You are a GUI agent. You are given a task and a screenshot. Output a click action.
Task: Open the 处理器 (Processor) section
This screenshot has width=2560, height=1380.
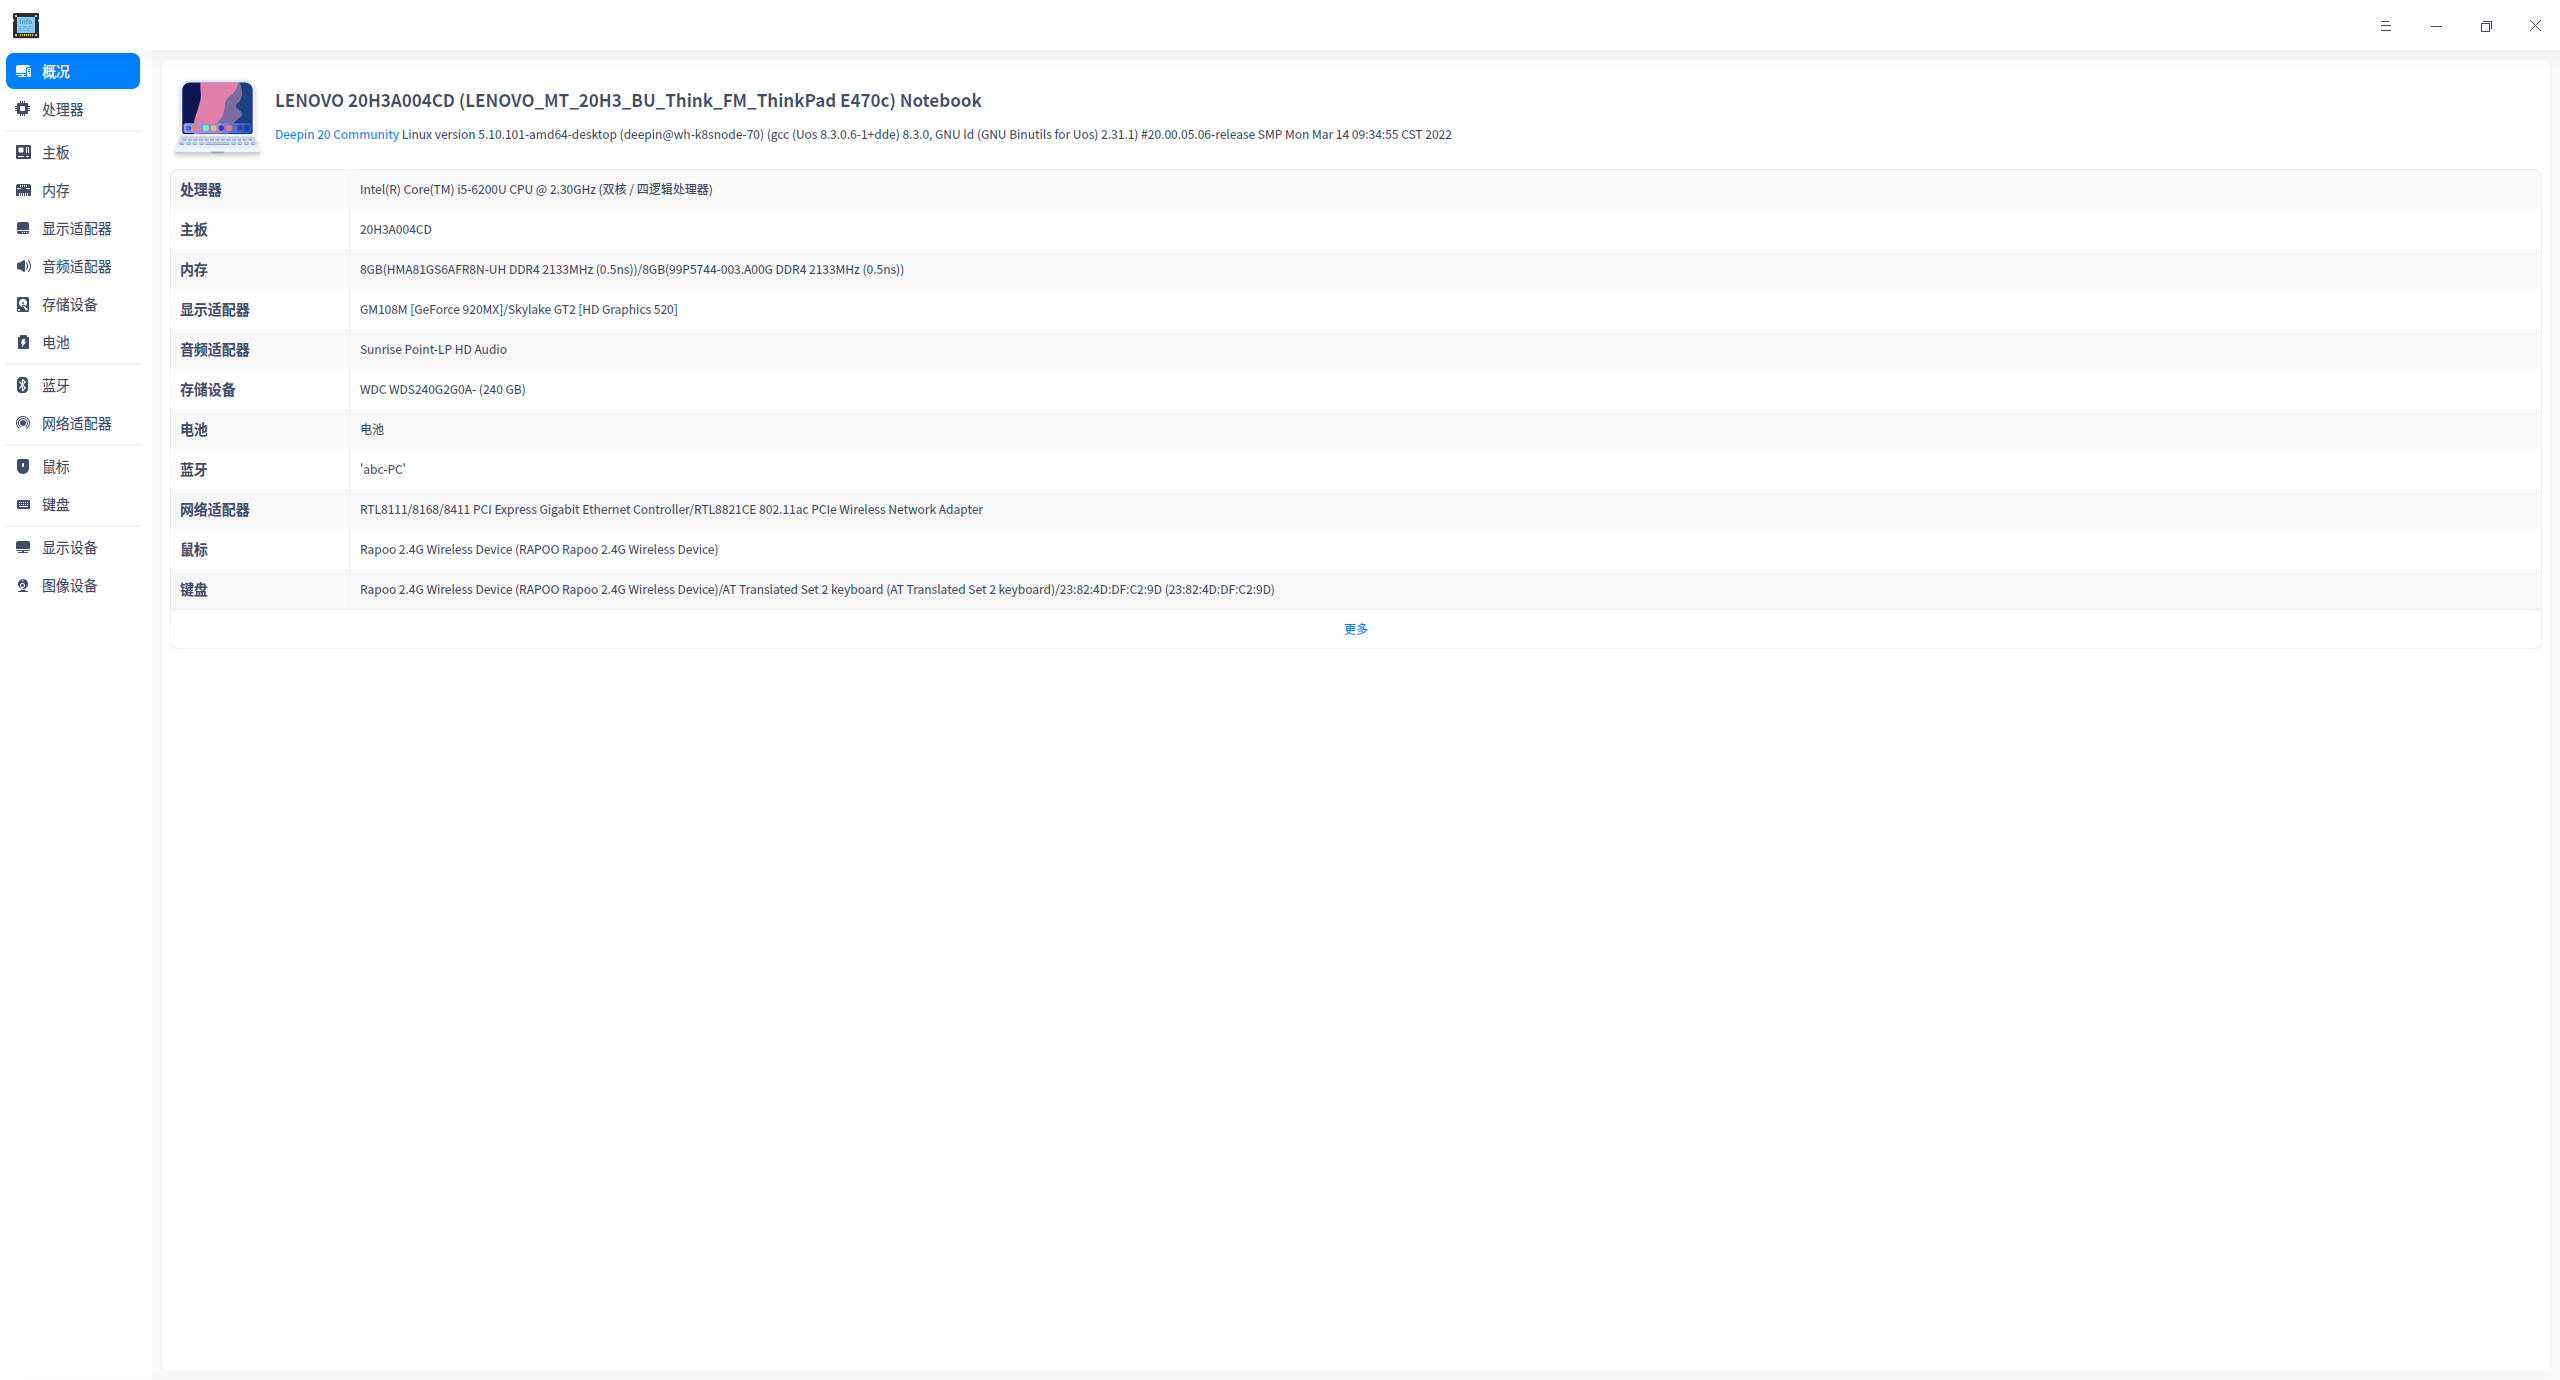(72, 109)
